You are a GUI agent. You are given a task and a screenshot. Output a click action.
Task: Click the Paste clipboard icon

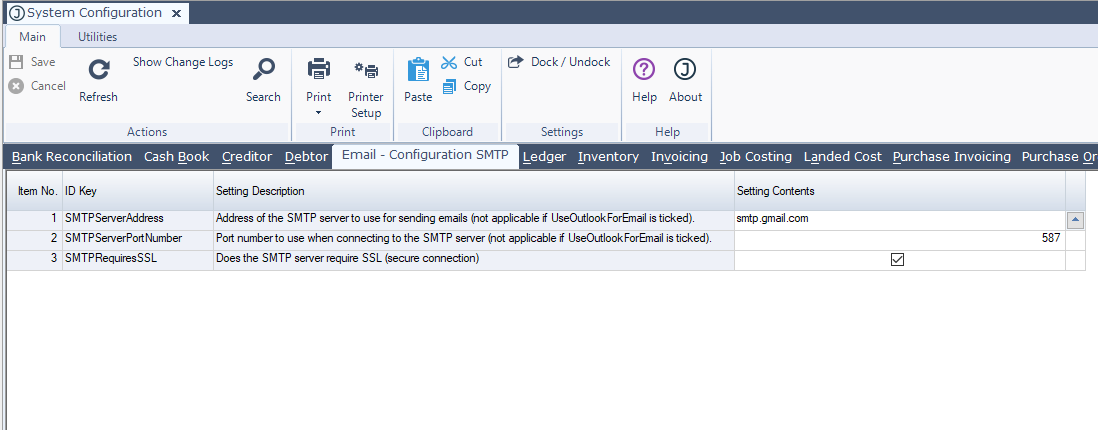418,70
